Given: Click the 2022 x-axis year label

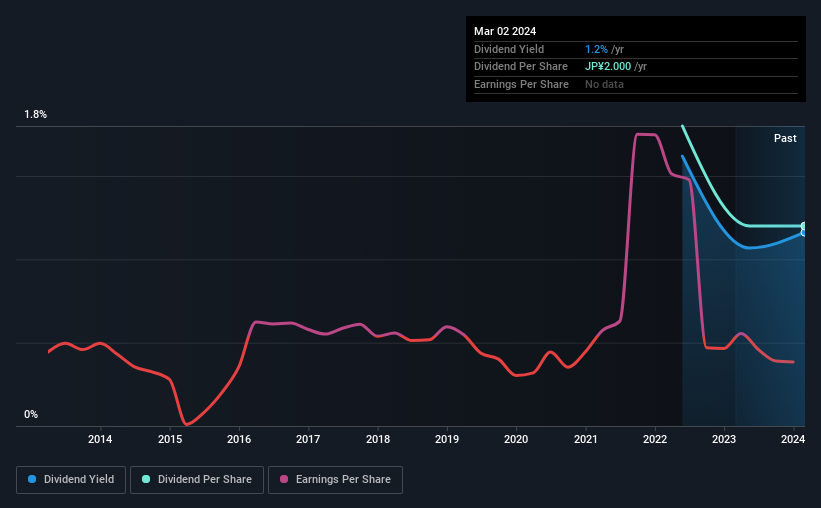Looking at the screenshot, I should coord(654,439).
